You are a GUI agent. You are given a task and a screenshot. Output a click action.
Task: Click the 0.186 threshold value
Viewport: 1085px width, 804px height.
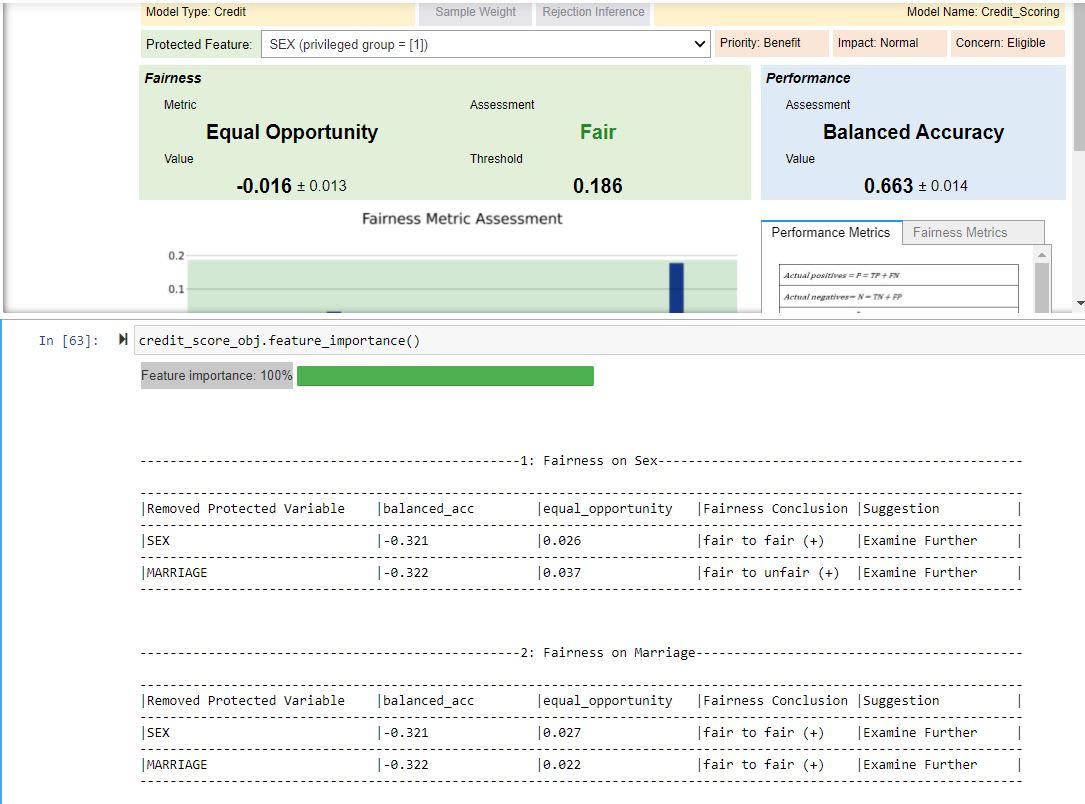pyautogui.click(x=598, y=185)
